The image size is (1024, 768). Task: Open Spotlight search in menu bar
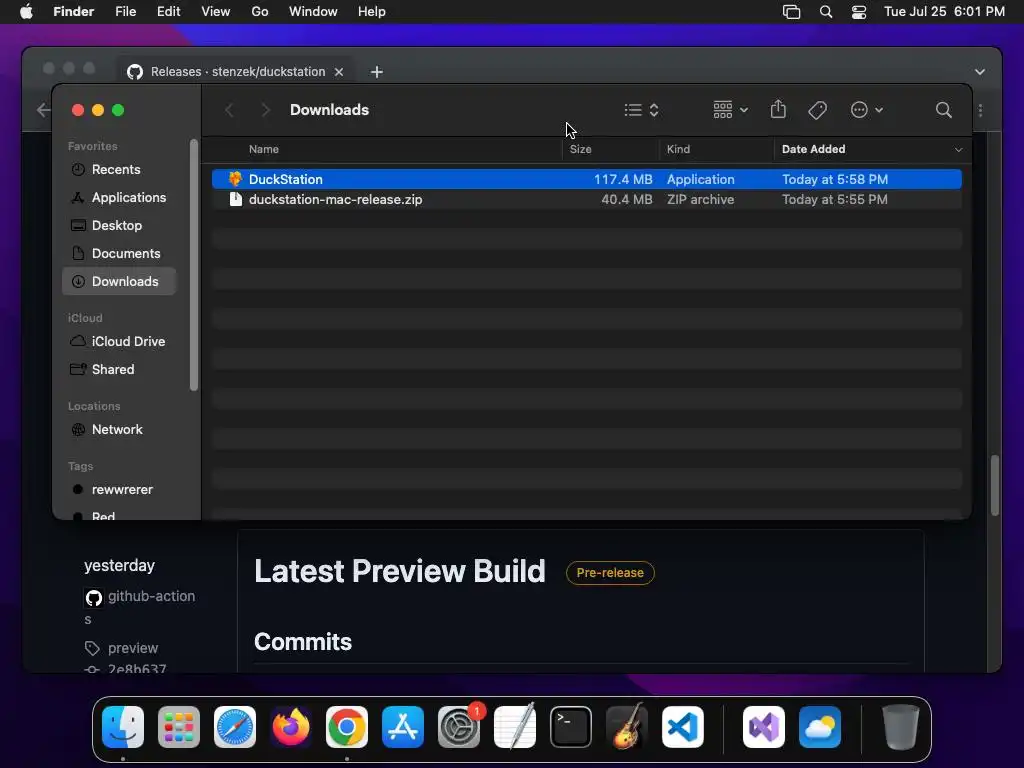click(x=825, y=12)
